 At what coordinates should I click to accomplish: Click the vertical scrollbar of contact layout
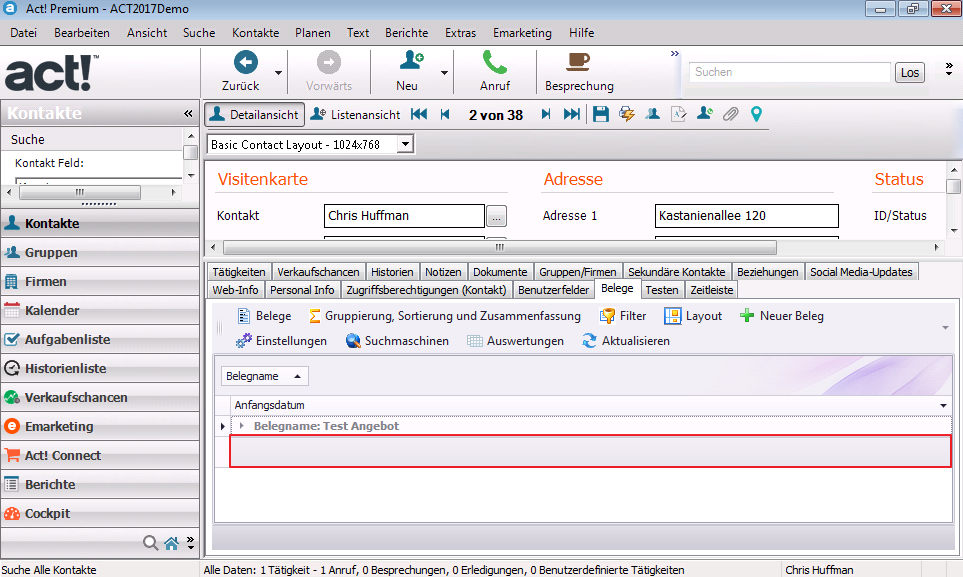coord(953,186)
